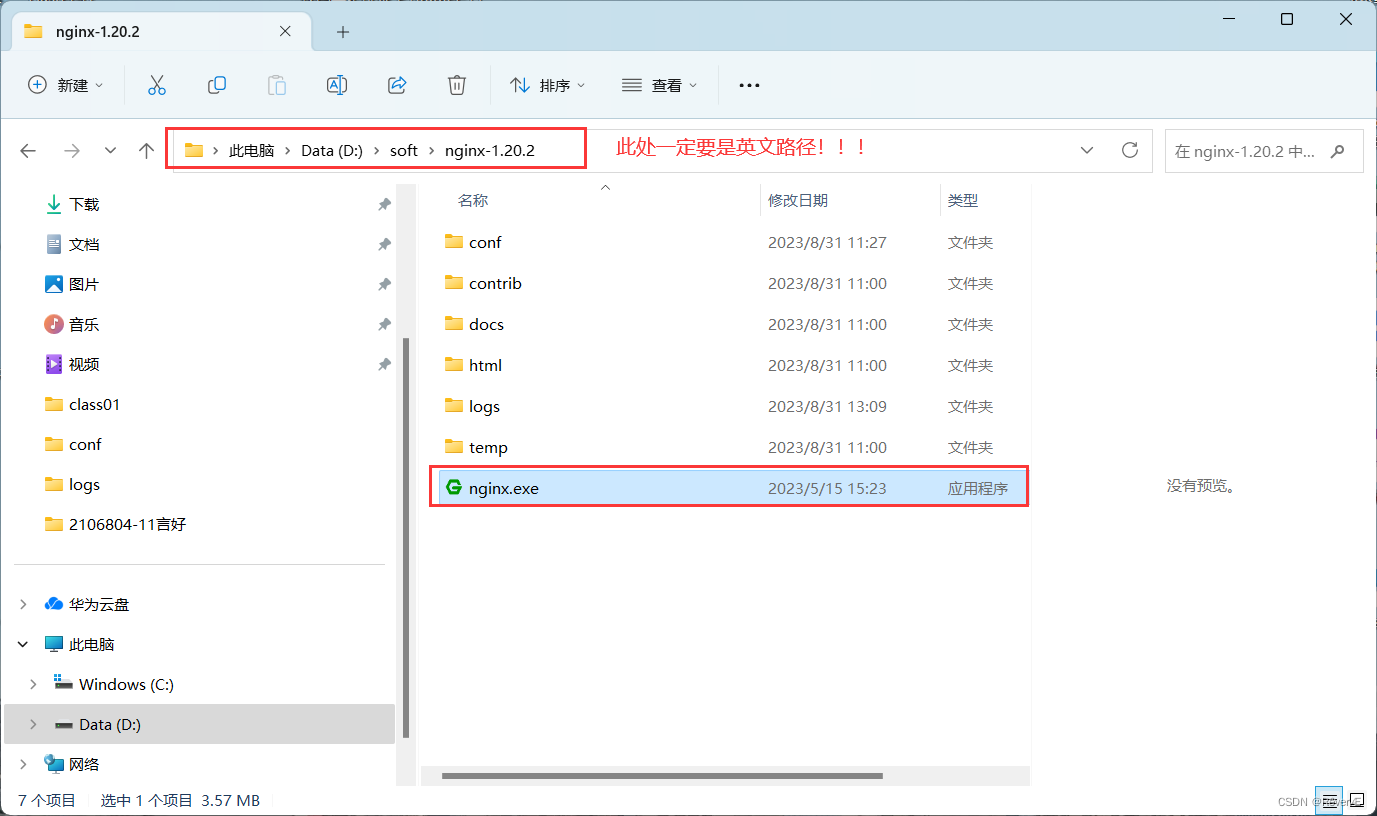Click the Pictures (图片) icon in sidebar
The width and height of the screenshot is (1377, 816).
click(x=54, y=284)
